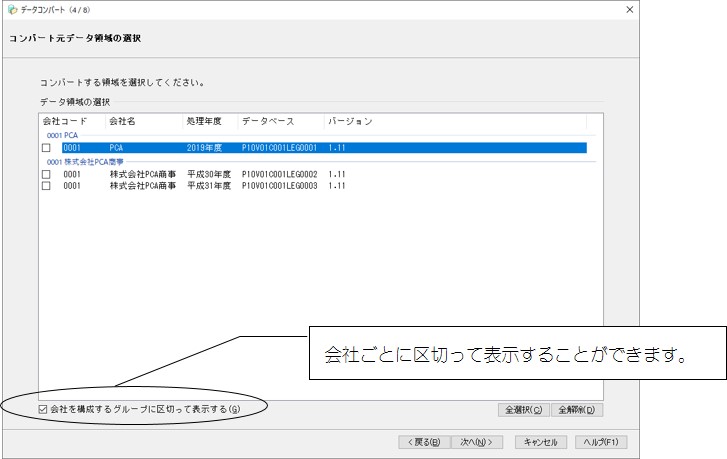
Task: Select the P10V01C001LEG0002 database row
Action: click(x=278, y=174)
